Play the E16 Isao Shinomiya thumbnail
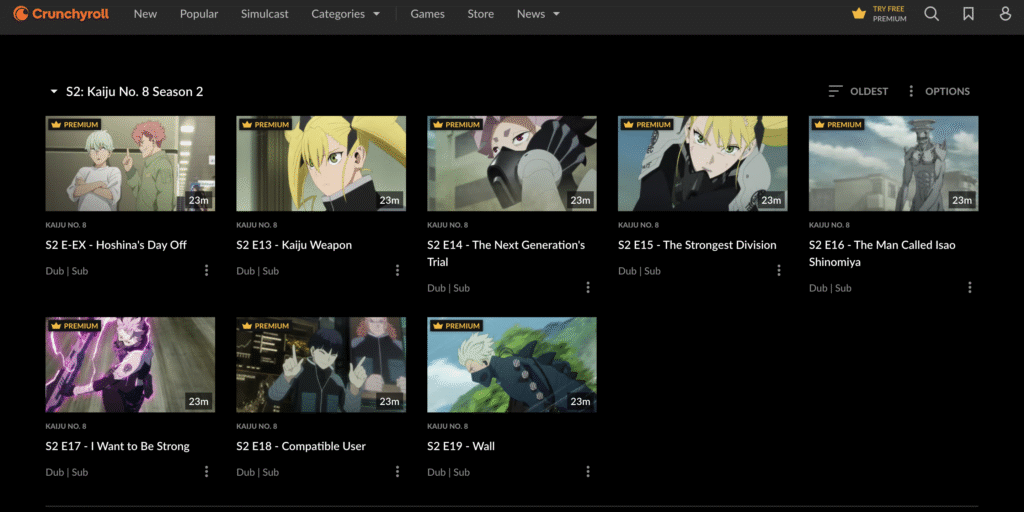 tap(893, 163)
